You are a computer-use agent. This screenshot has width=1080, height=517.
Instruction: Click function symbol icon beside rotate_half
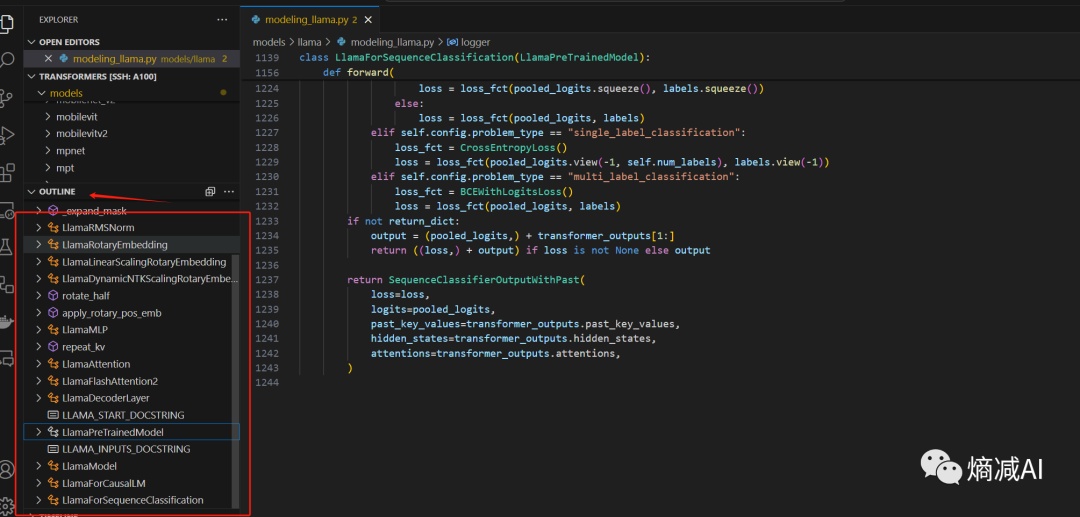tap(53, 295)
